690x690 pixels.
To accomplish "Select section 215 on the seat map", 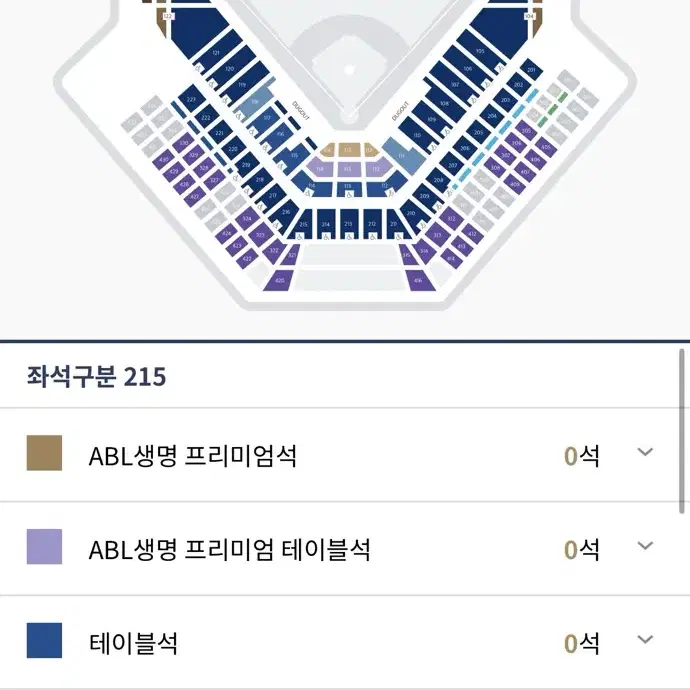I will [x=303, y=222].
